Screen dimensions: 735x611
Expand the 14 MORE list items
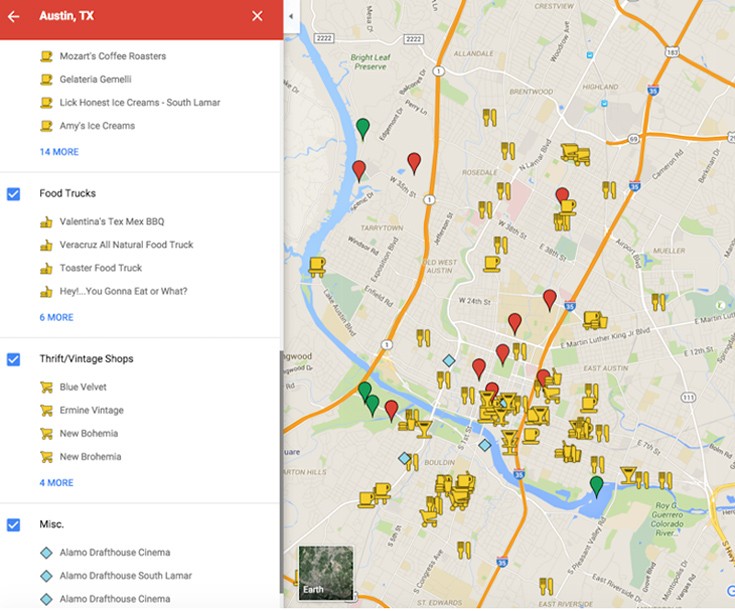(x=59, y=152)
